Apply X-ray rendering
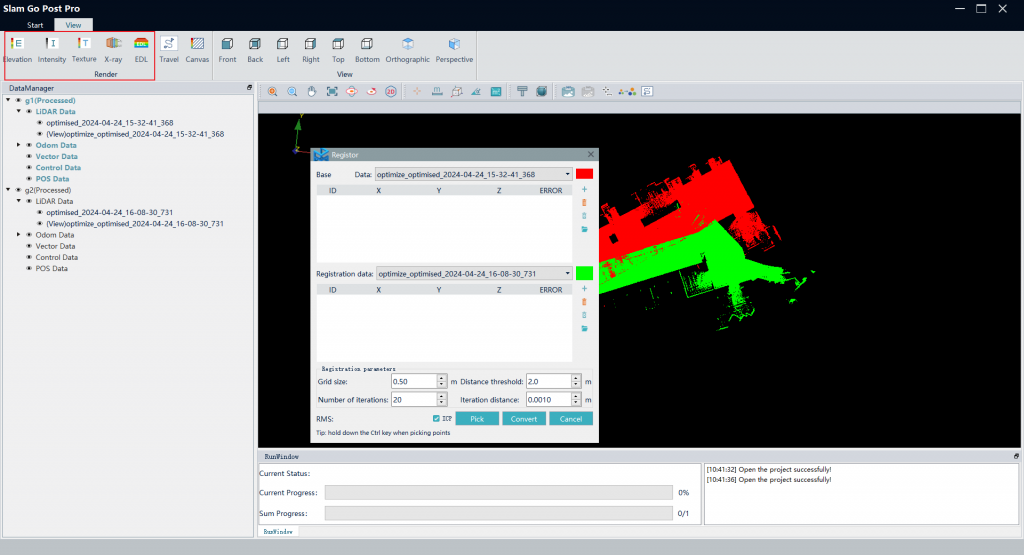Screen dimensions: 1024x555 (x=113, y=49)
